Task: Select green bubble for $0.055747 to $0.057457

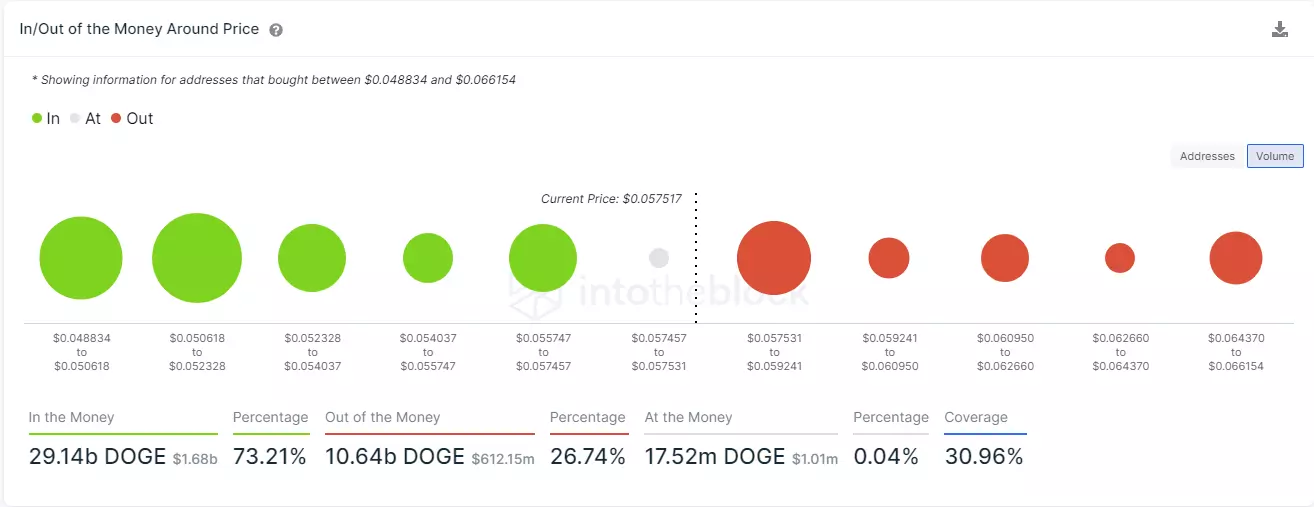Action: (x=543, y=258)
